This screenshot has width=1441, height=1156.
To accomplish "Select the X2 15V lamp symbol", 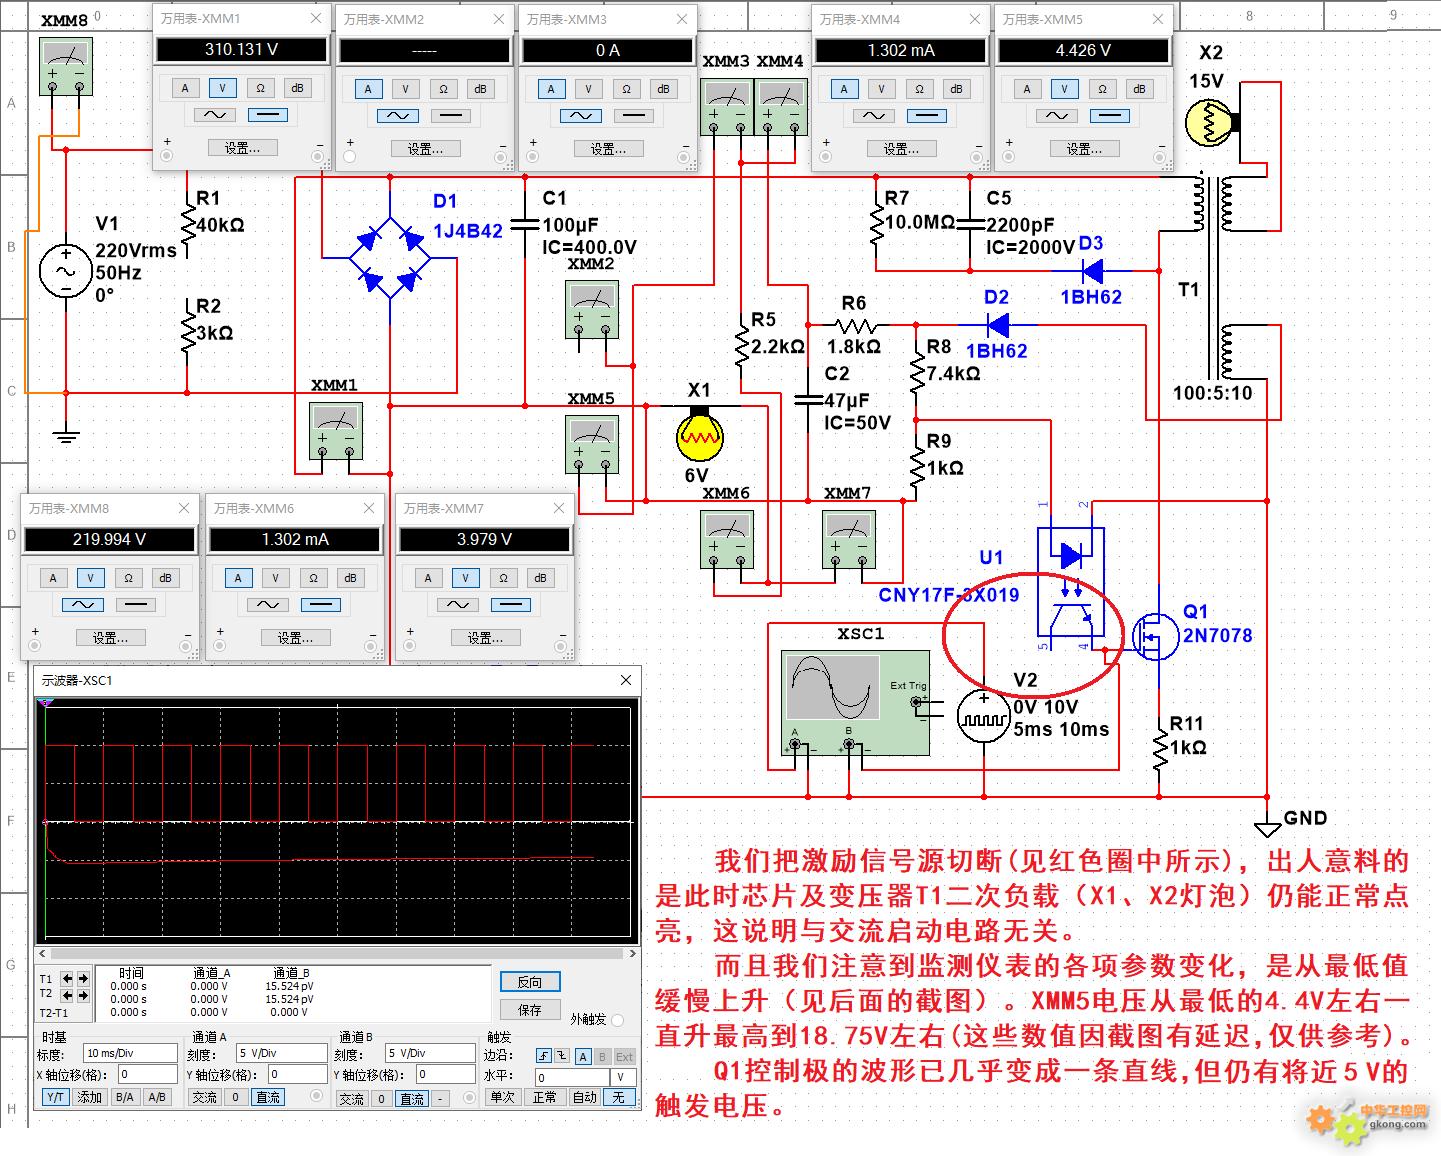I will (x=1211, y=122).
